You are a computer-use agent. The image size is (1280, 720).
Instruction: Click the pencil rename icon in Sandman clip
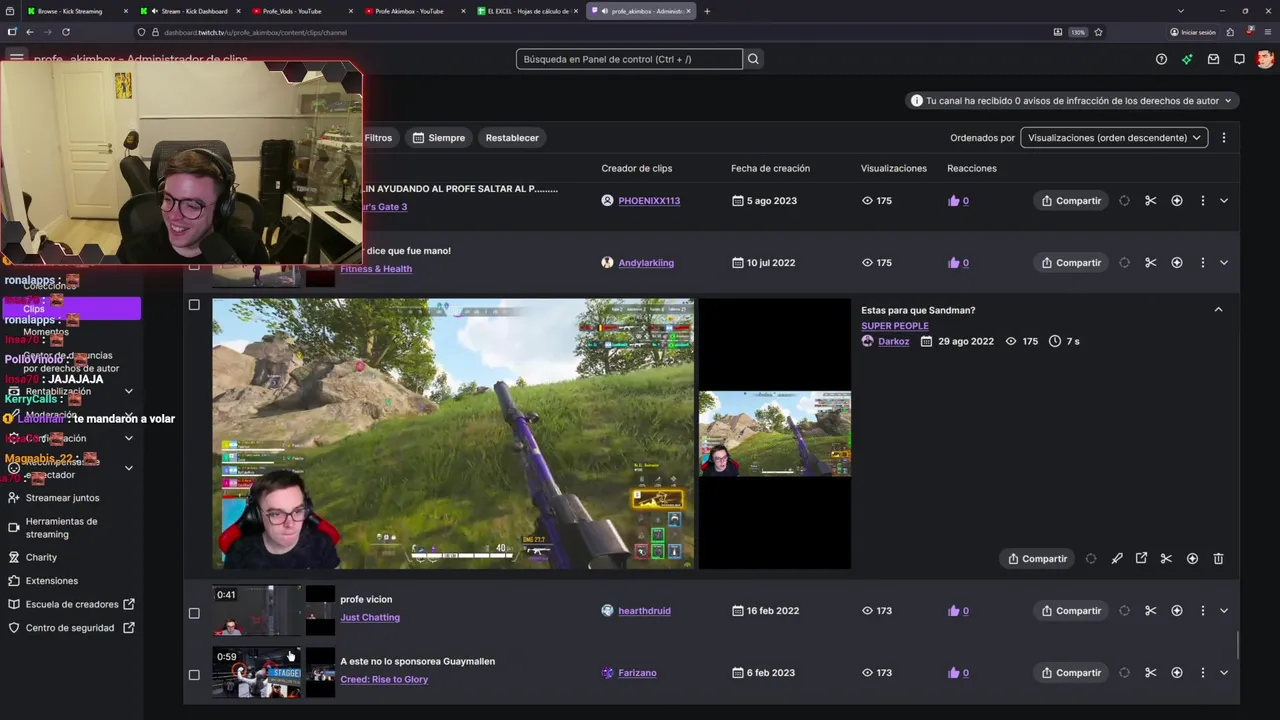[x=1117, y=559]
